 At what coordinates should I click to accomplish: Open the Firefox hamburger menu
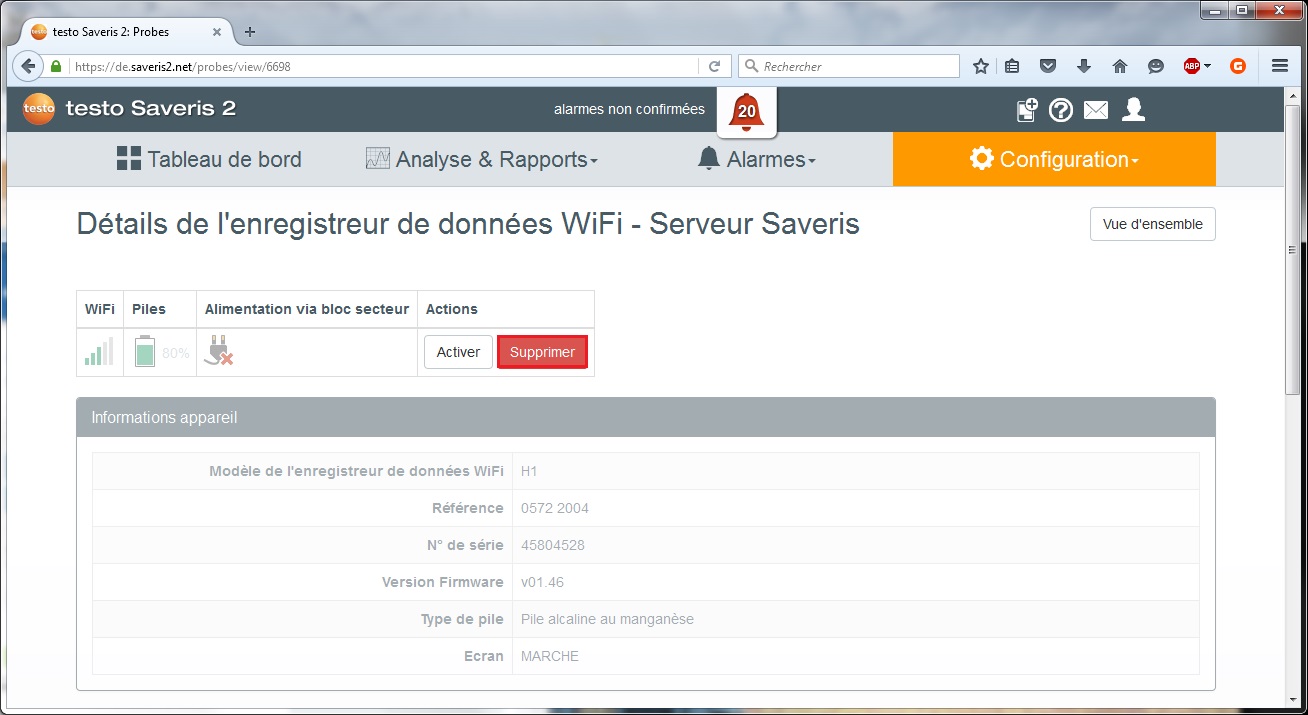coord(1280,66)
